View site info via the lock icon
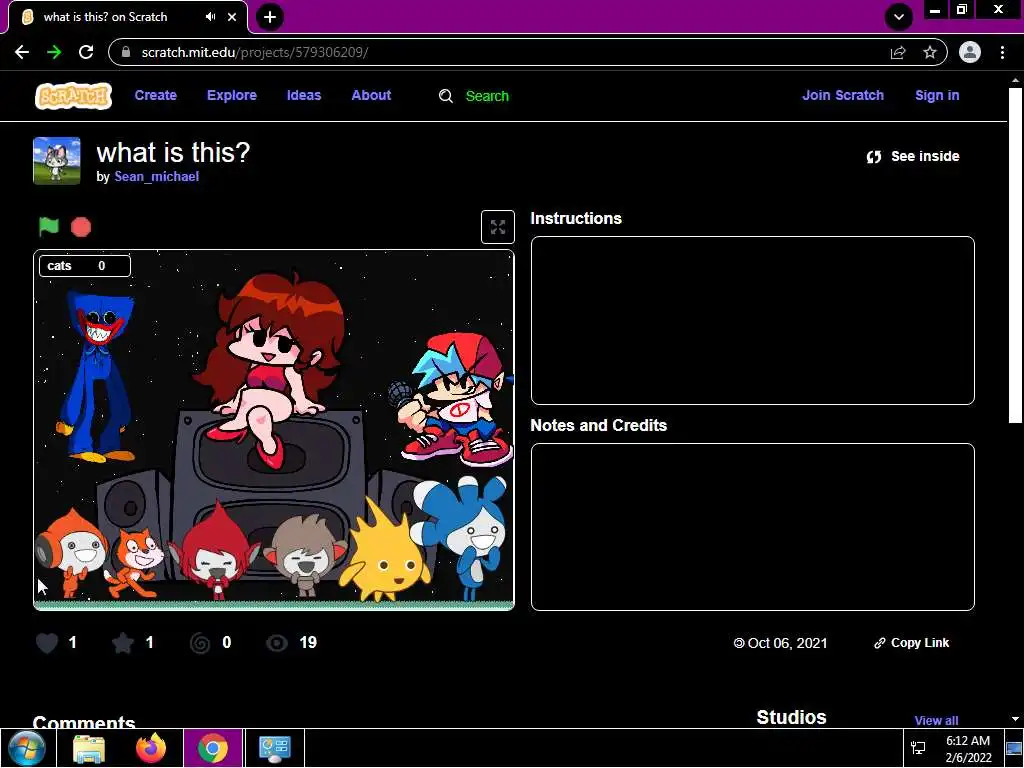 click(127, 52)
